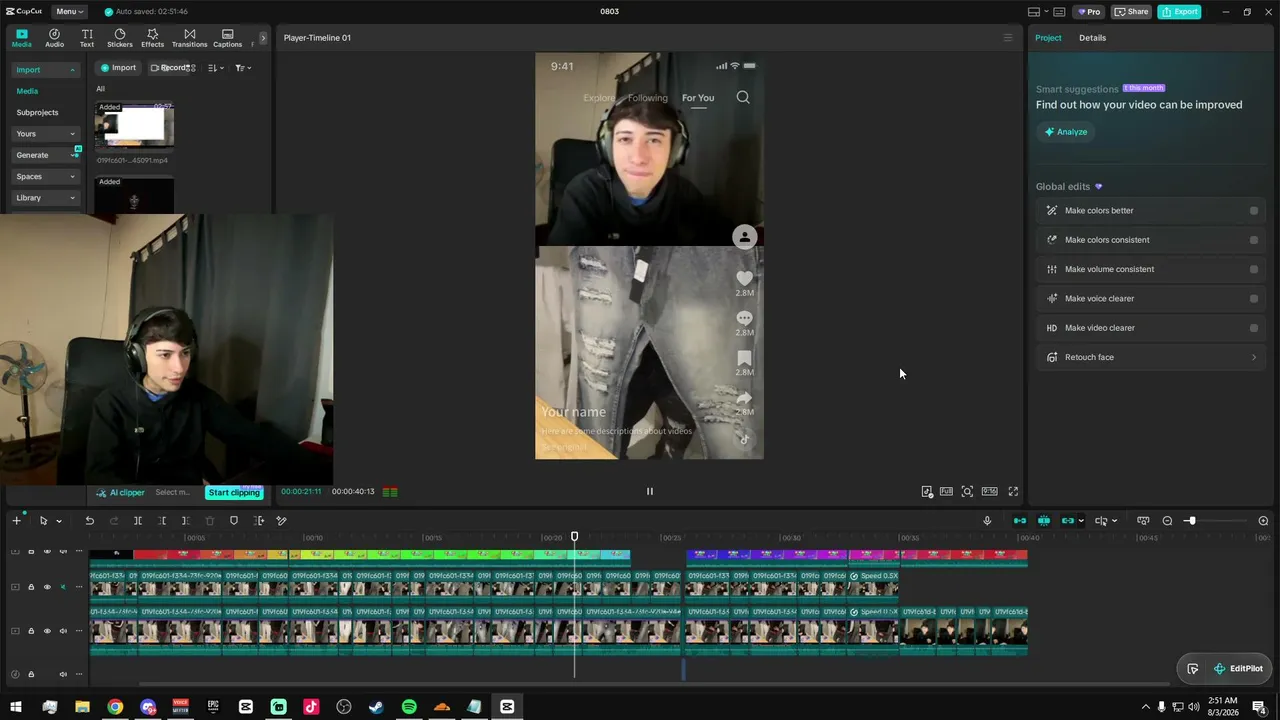Enable the 'Make video clearer' checkbox
This screenshot has height=720, width=1280.
pos(1254,328)
